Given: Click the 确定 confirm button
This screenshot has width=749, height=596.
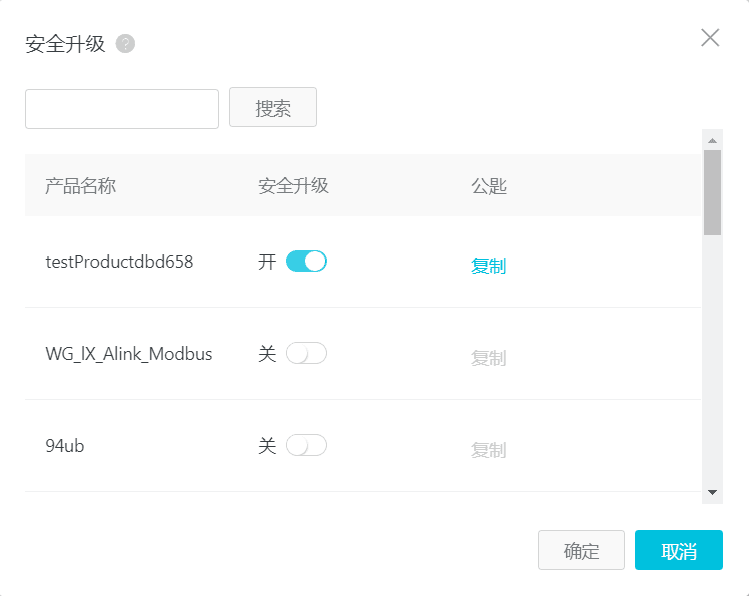Looking at the screenshot, I should coord(581,551).
